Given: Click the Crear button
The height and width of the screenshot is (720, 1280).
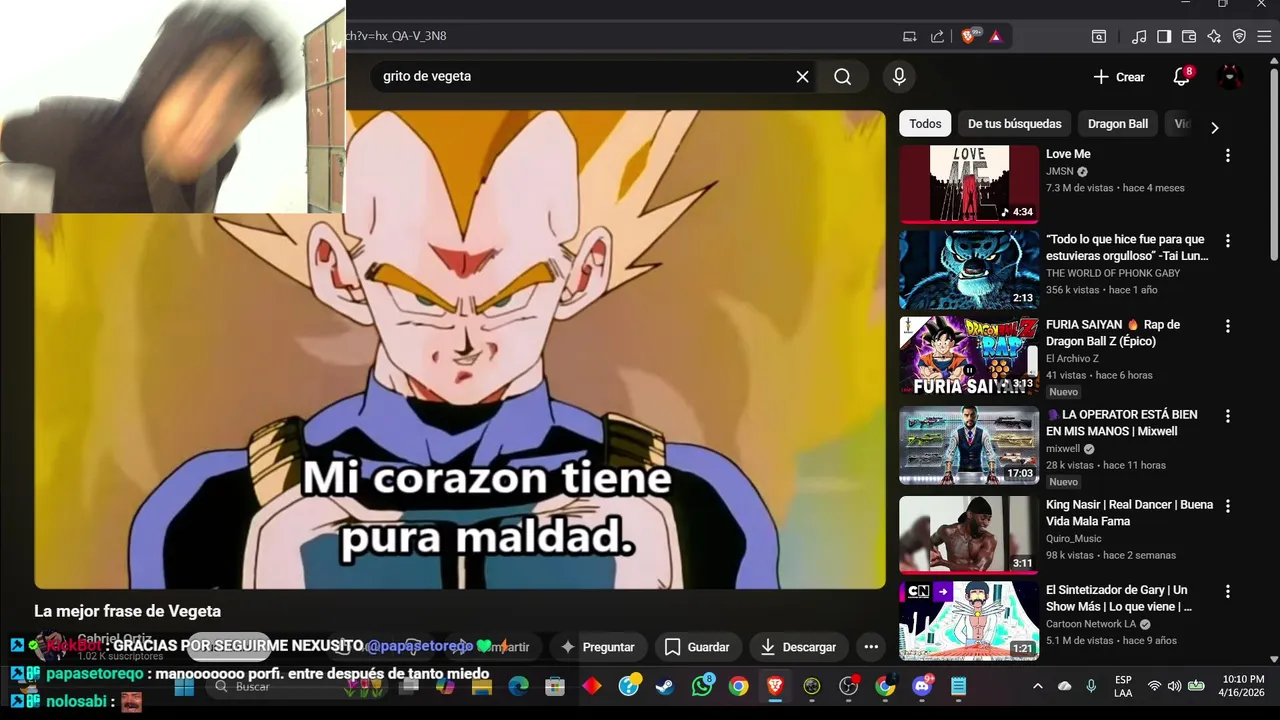Looking at the screenshot, I should click(x=1119, y=77).
